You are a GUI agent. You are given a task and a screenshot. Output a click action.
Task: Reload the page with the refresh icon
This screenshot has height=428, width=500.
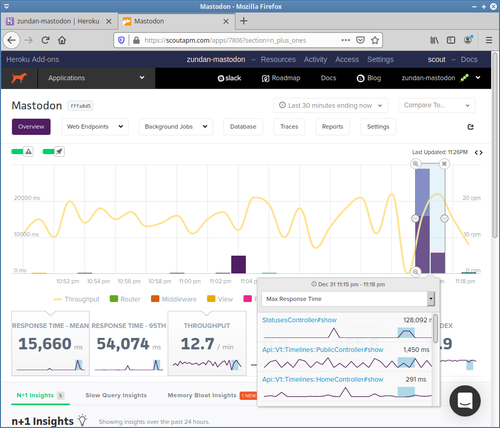click(45, 40)
